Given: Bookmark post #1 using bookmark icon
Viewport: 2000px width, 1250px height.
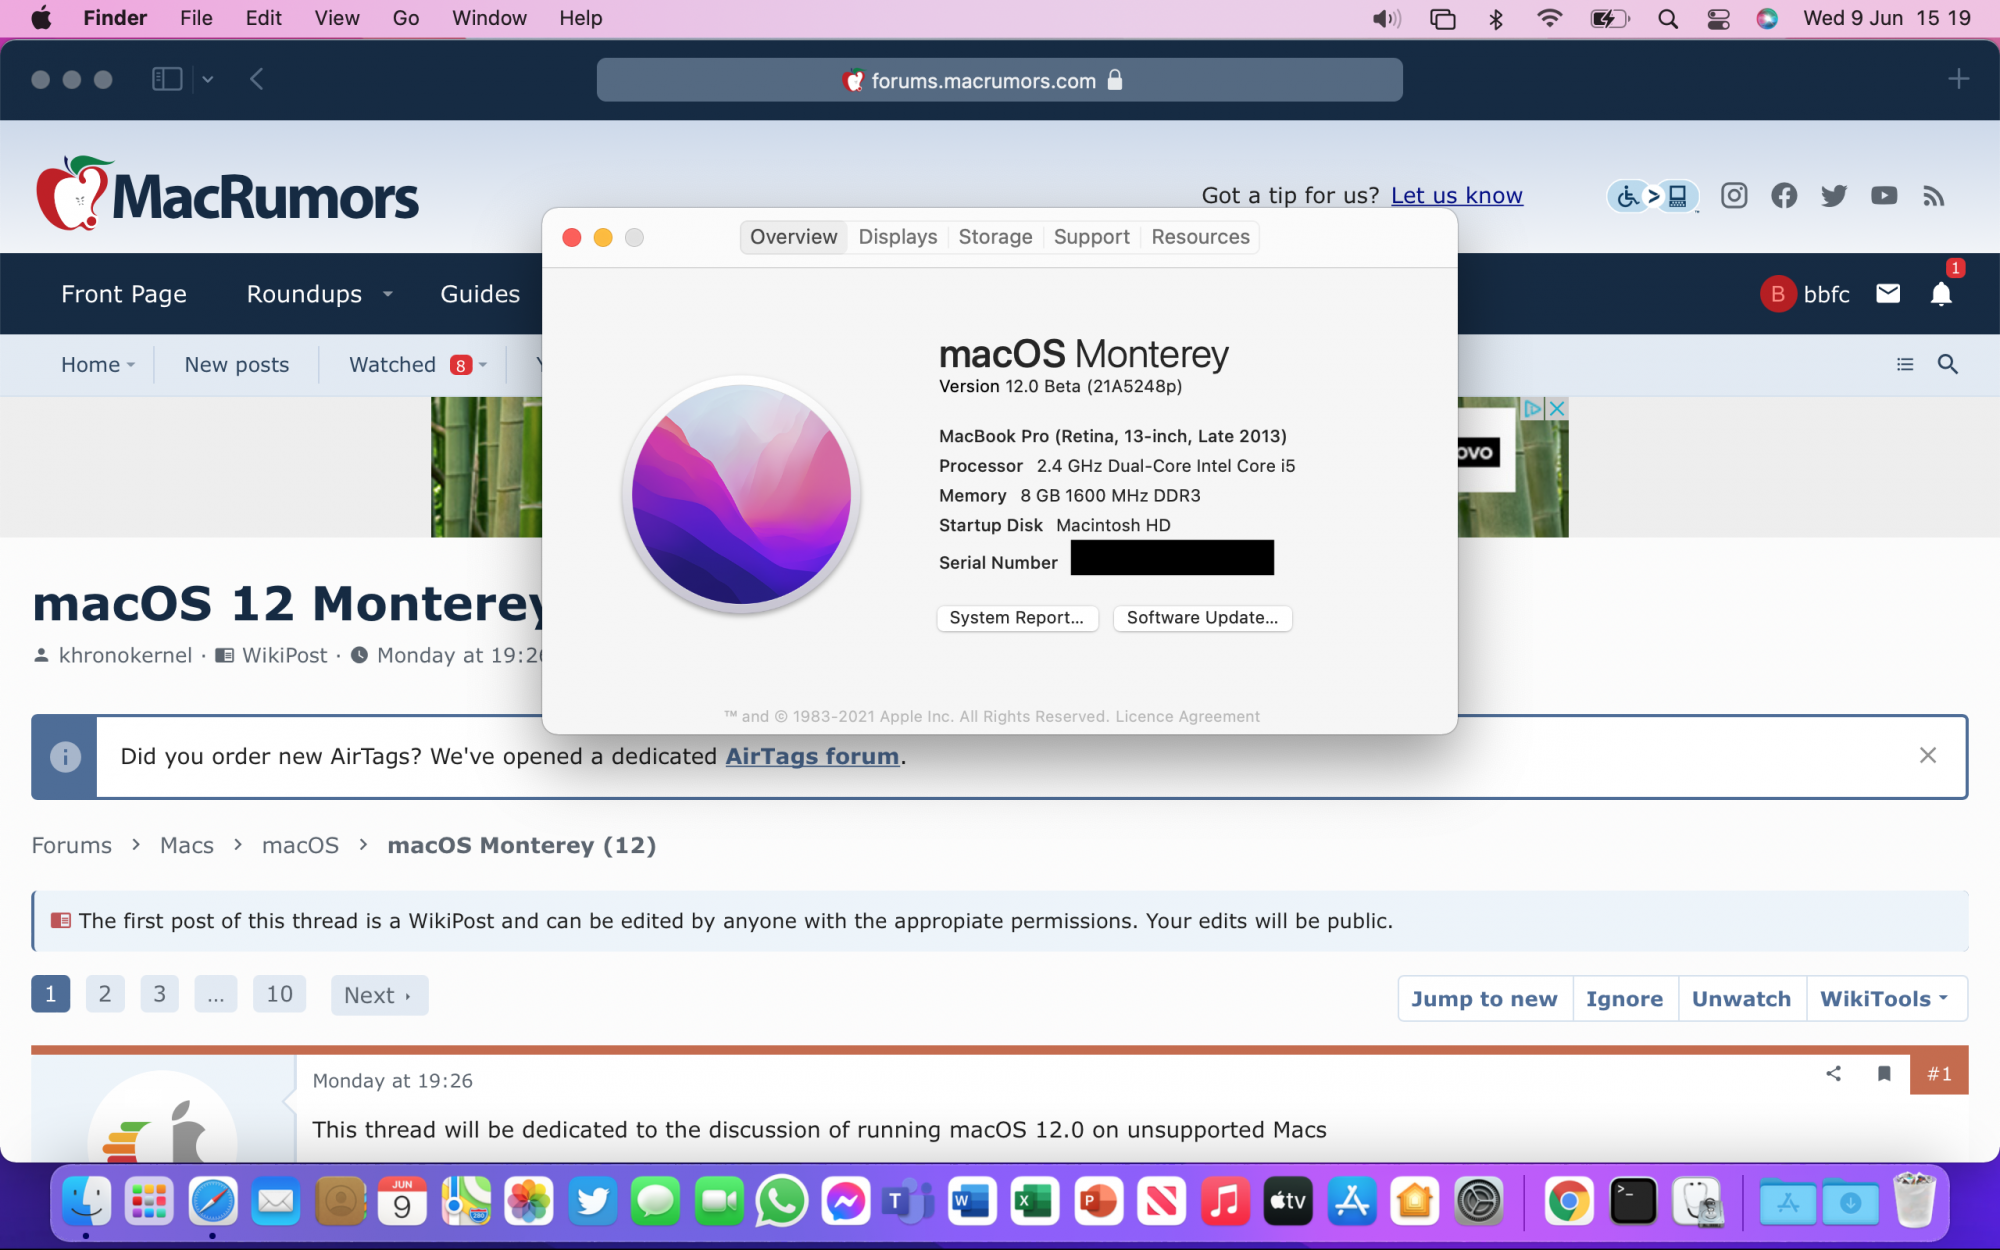Looking at the screenshot, I should click(x=1884, y=1074).
